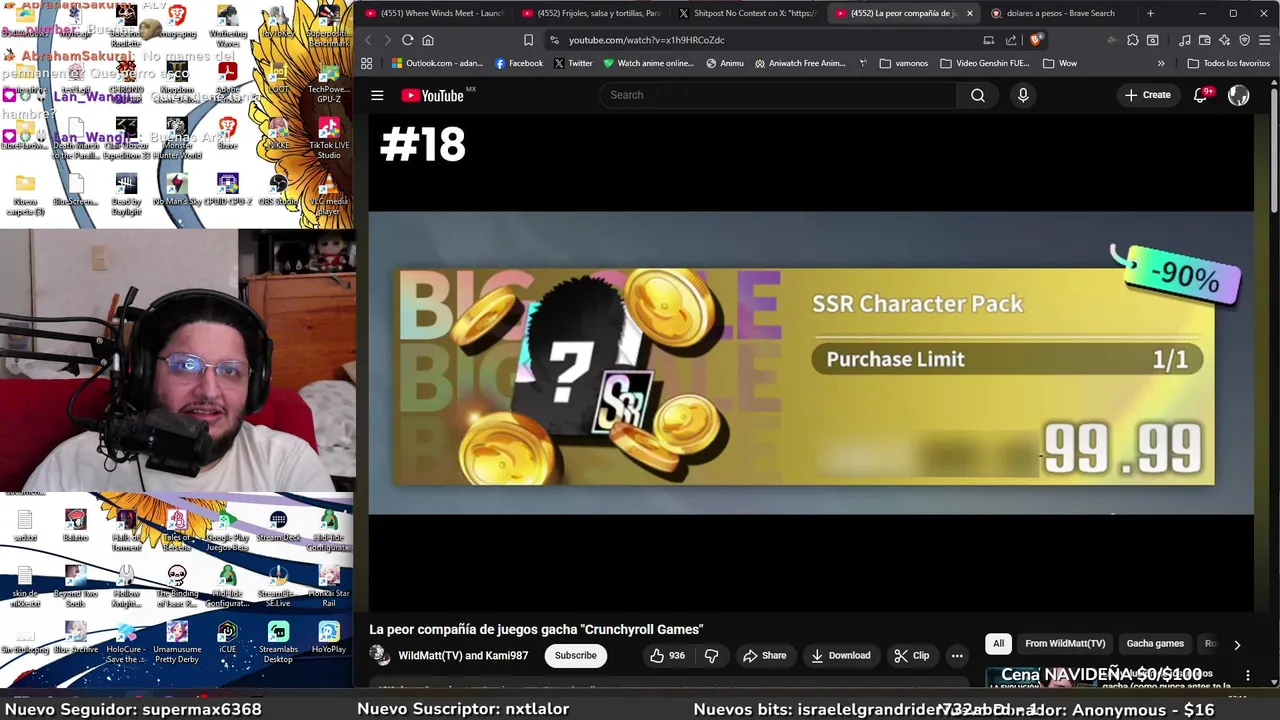Open a new browser tab
The image size is (1280, 720).
point(1150,13)
